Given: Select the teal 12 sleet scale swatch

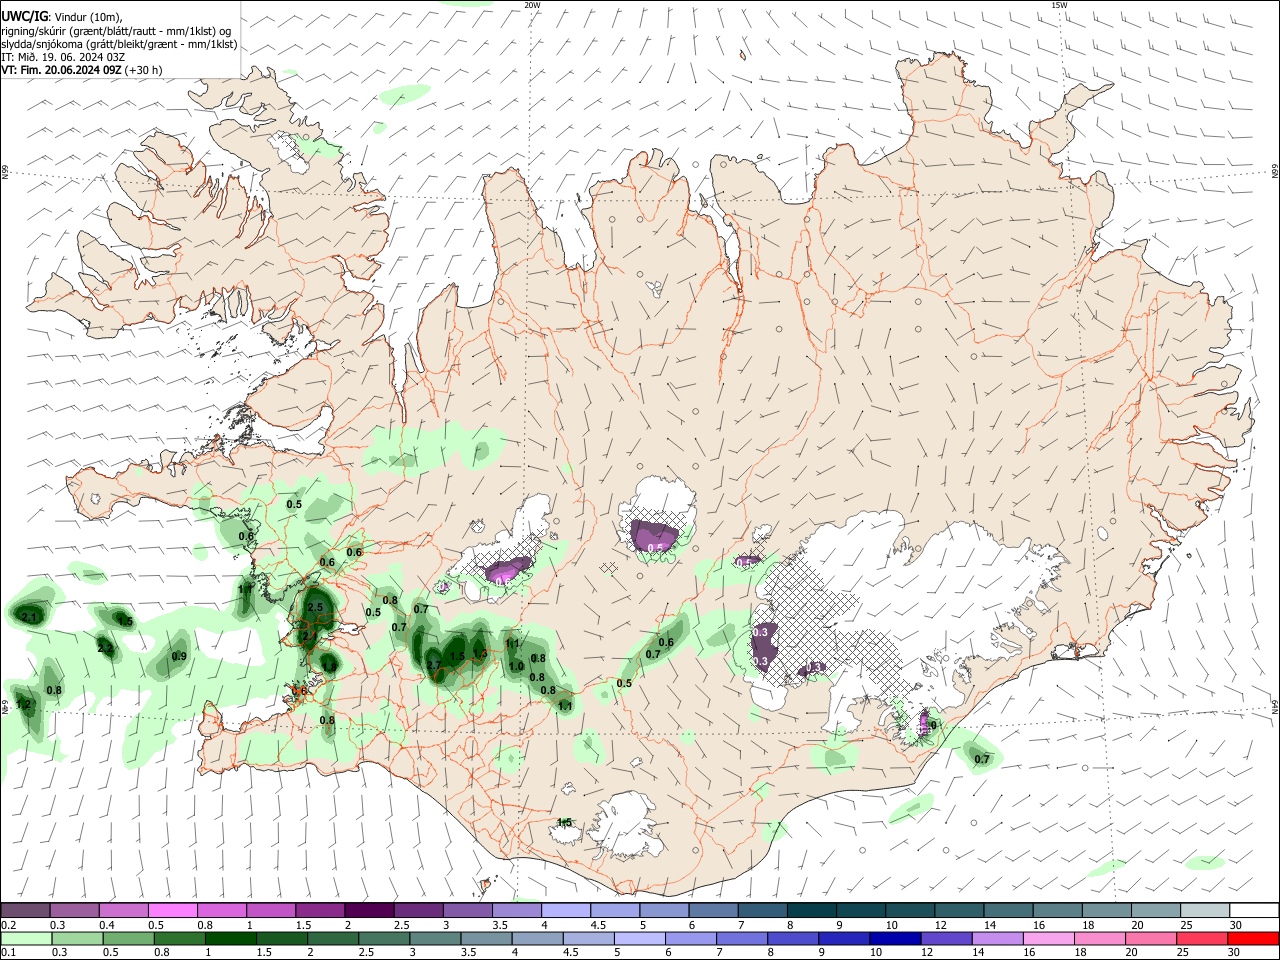Looking at the screenshot, I should (958, 910).
